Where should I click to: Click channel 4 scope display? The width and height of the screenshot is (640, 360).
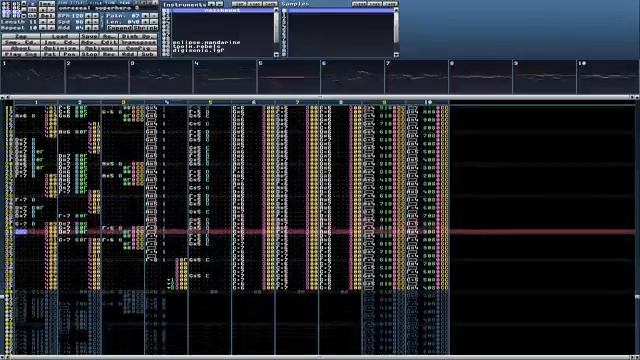(x=225, y=77)
